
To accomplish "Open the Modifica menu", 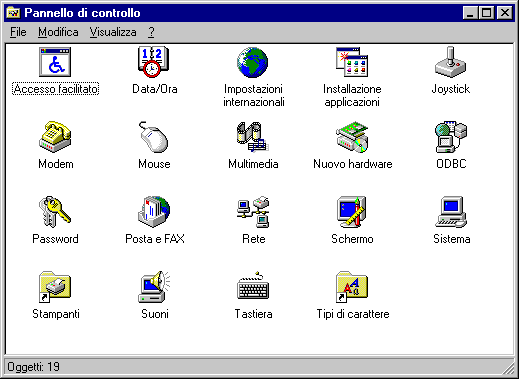I will (58, 32).
